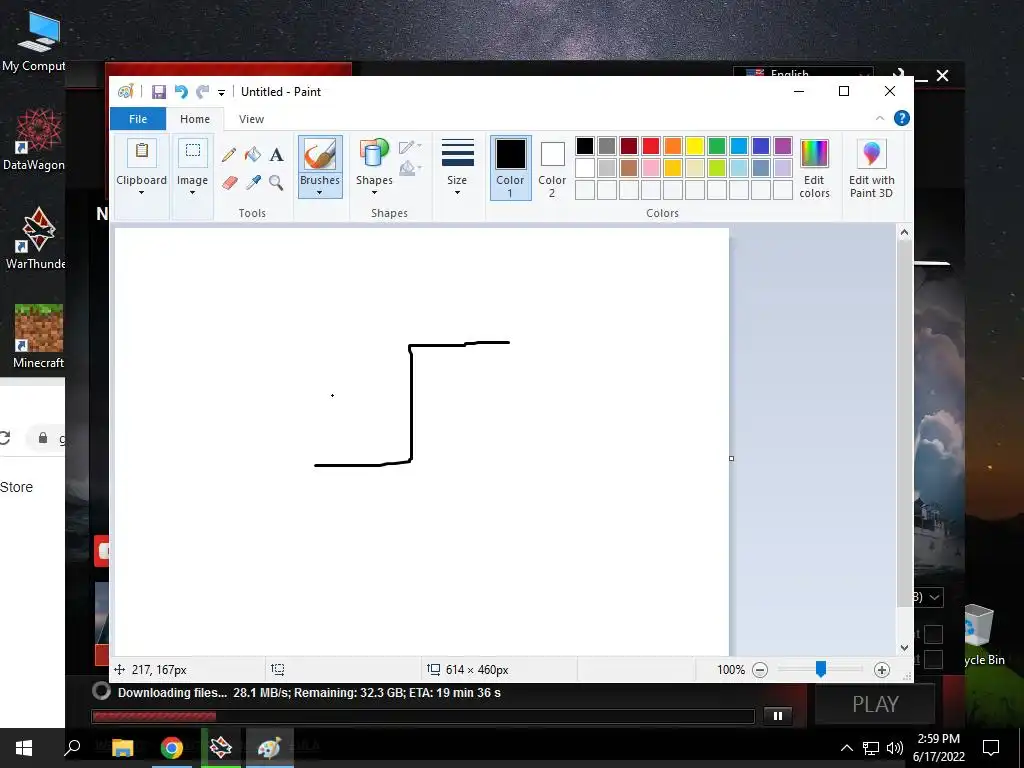Pause the download in the launcher

778,716
